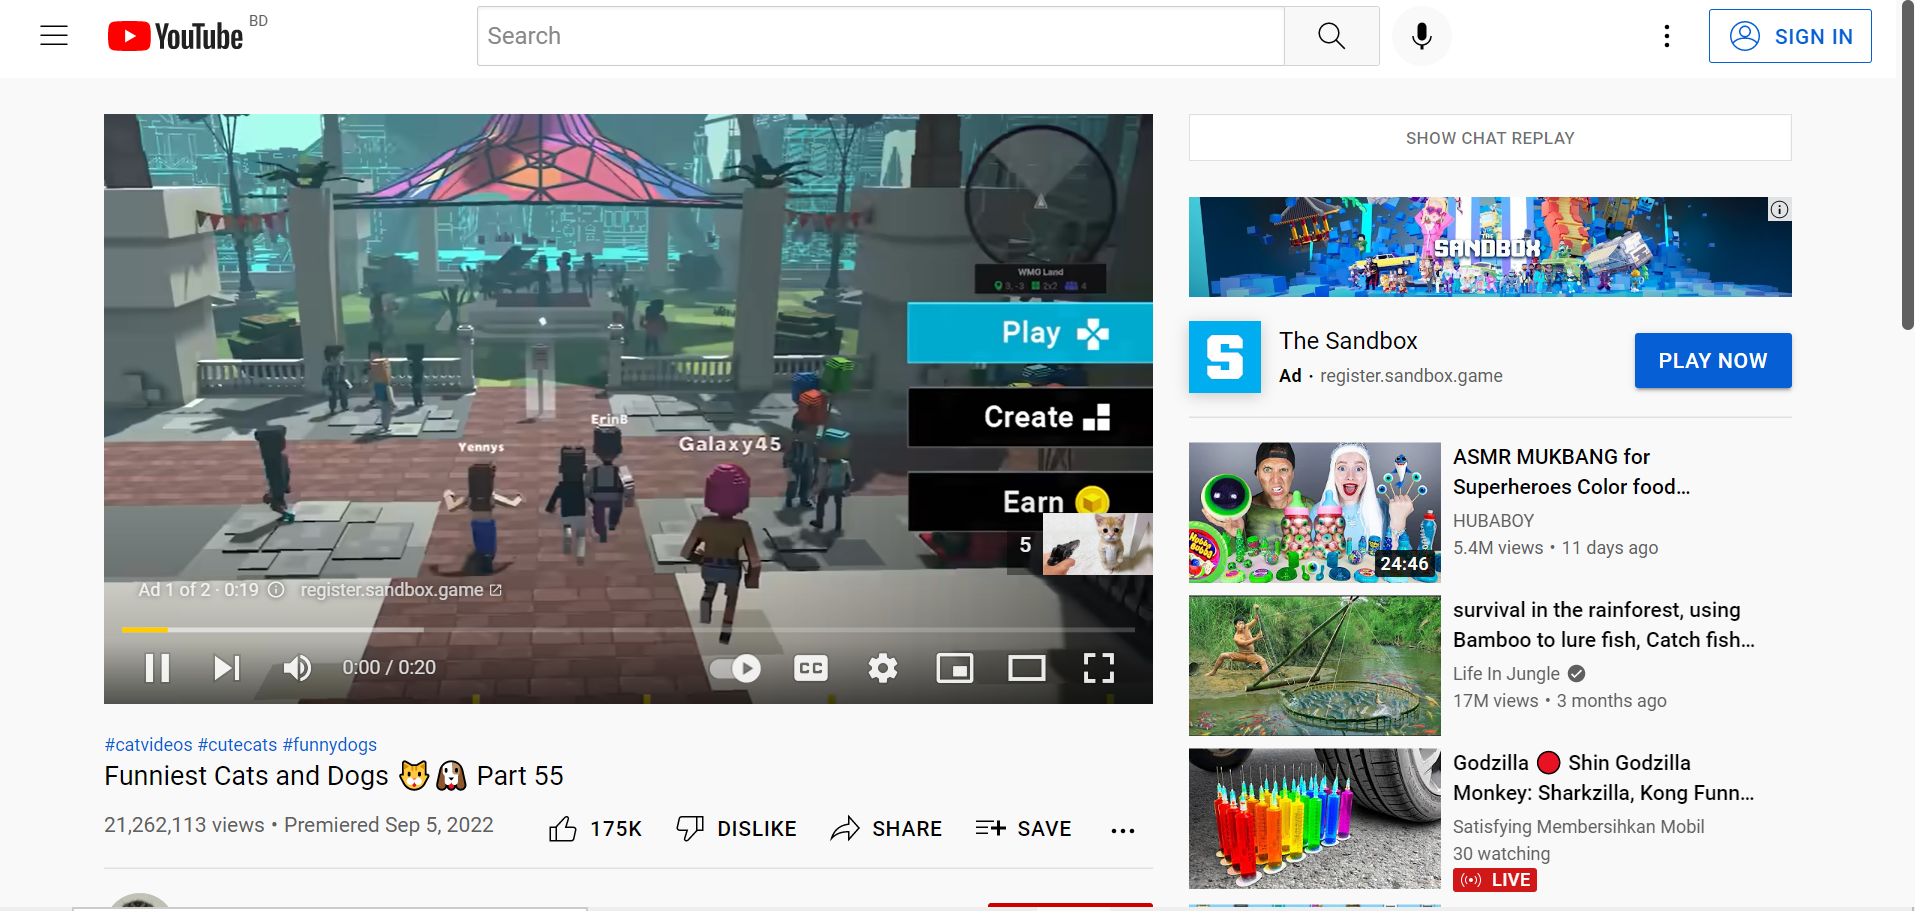Open ad info icon on Sandbox banner
This screenshot has height=911, width=1915.
[x=1779, y=209]
